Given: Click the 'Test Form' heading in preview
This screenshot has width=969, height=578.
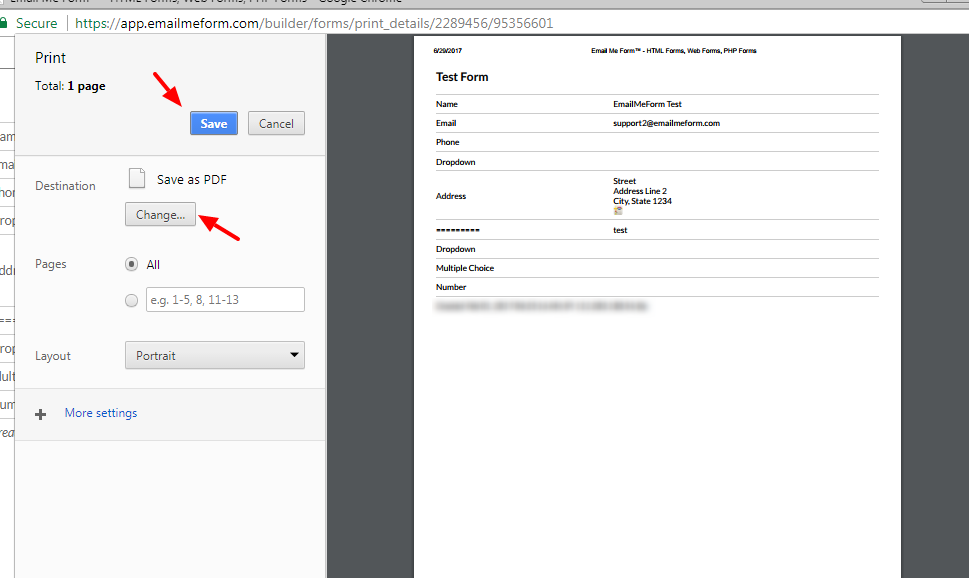Looking at the screenshot, I should pos(462,77).
